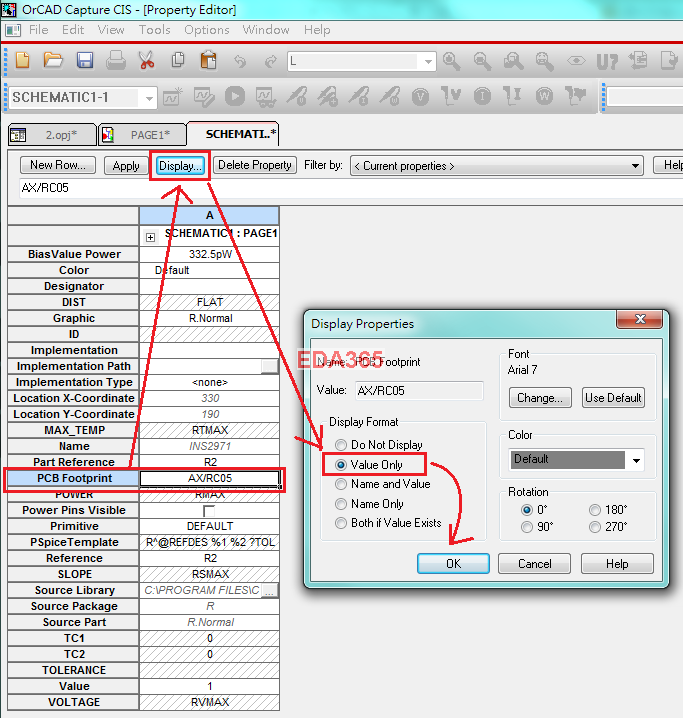
Task: Click the new simulation profile icon
Action: [x=173, y=97]
